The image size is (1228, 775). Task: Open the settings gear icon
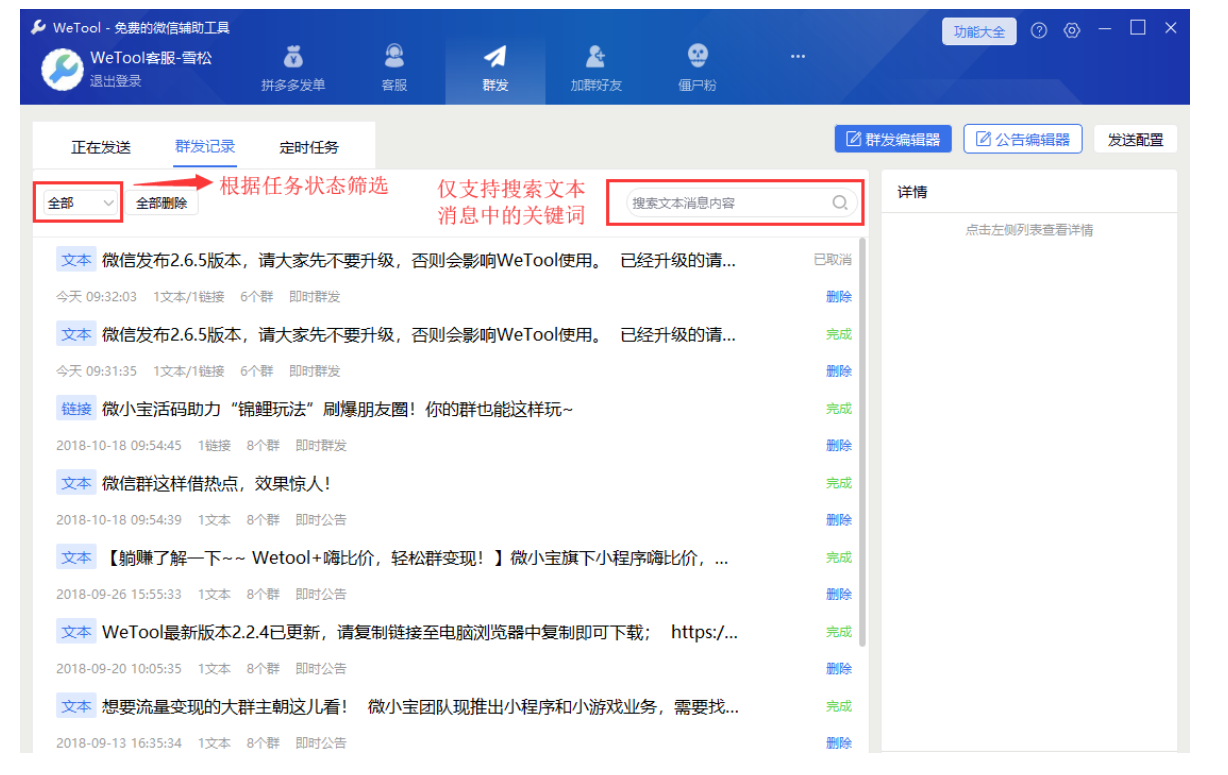(x=1072, y=31)
